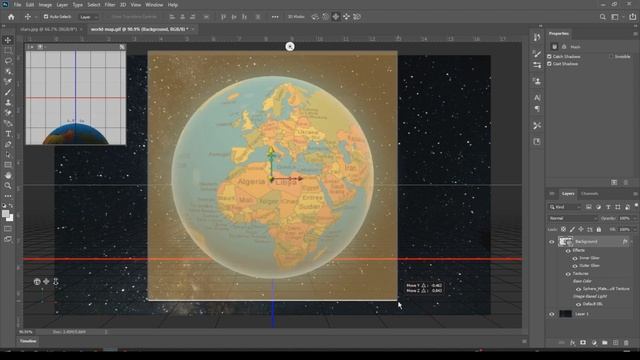Toggle the Catch Shadows checkbox
Screen dimensions: 640x360
pos(549,56)
